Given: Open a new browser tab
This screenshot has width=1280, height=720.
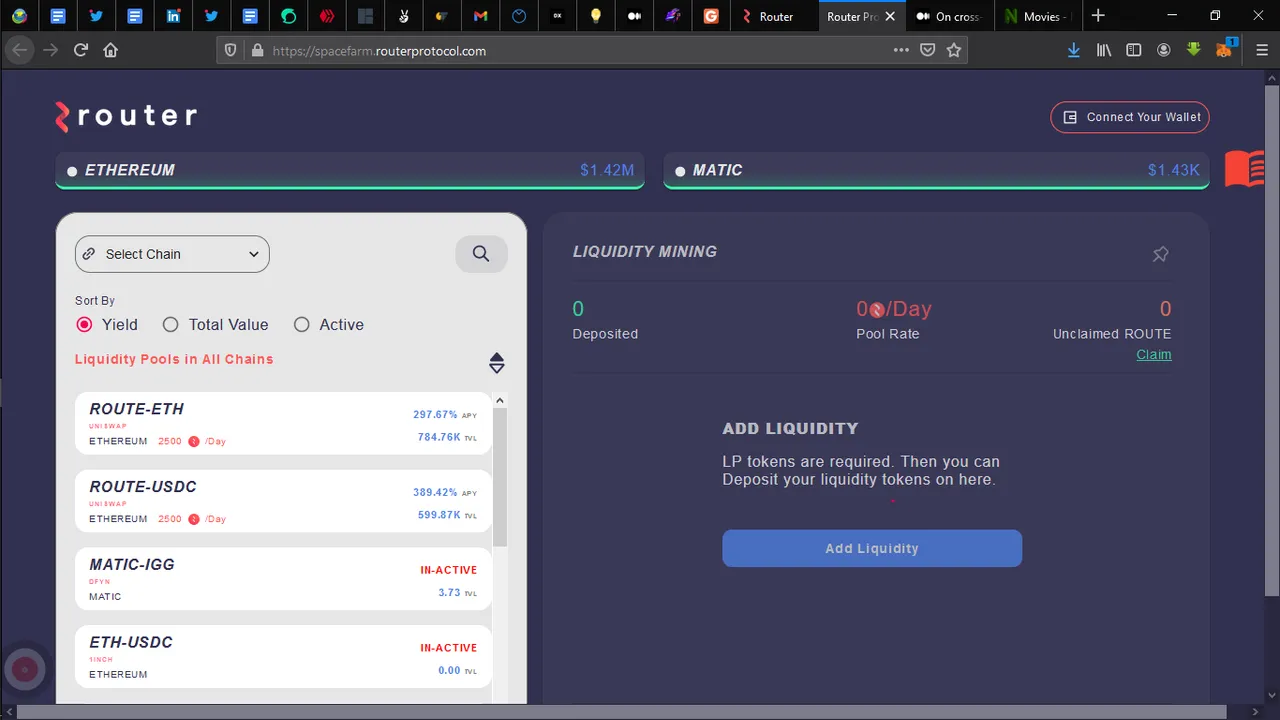Looking at the screenshot, I should [x=1098, y=16].
